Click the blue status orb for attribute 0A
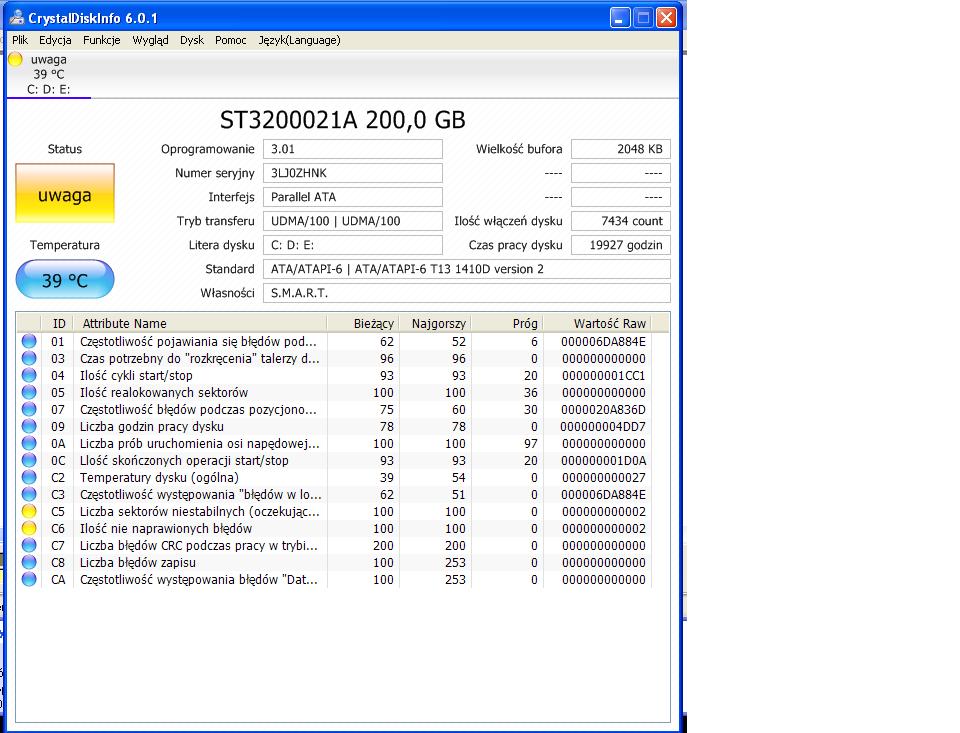 click(x=29, y=443)
